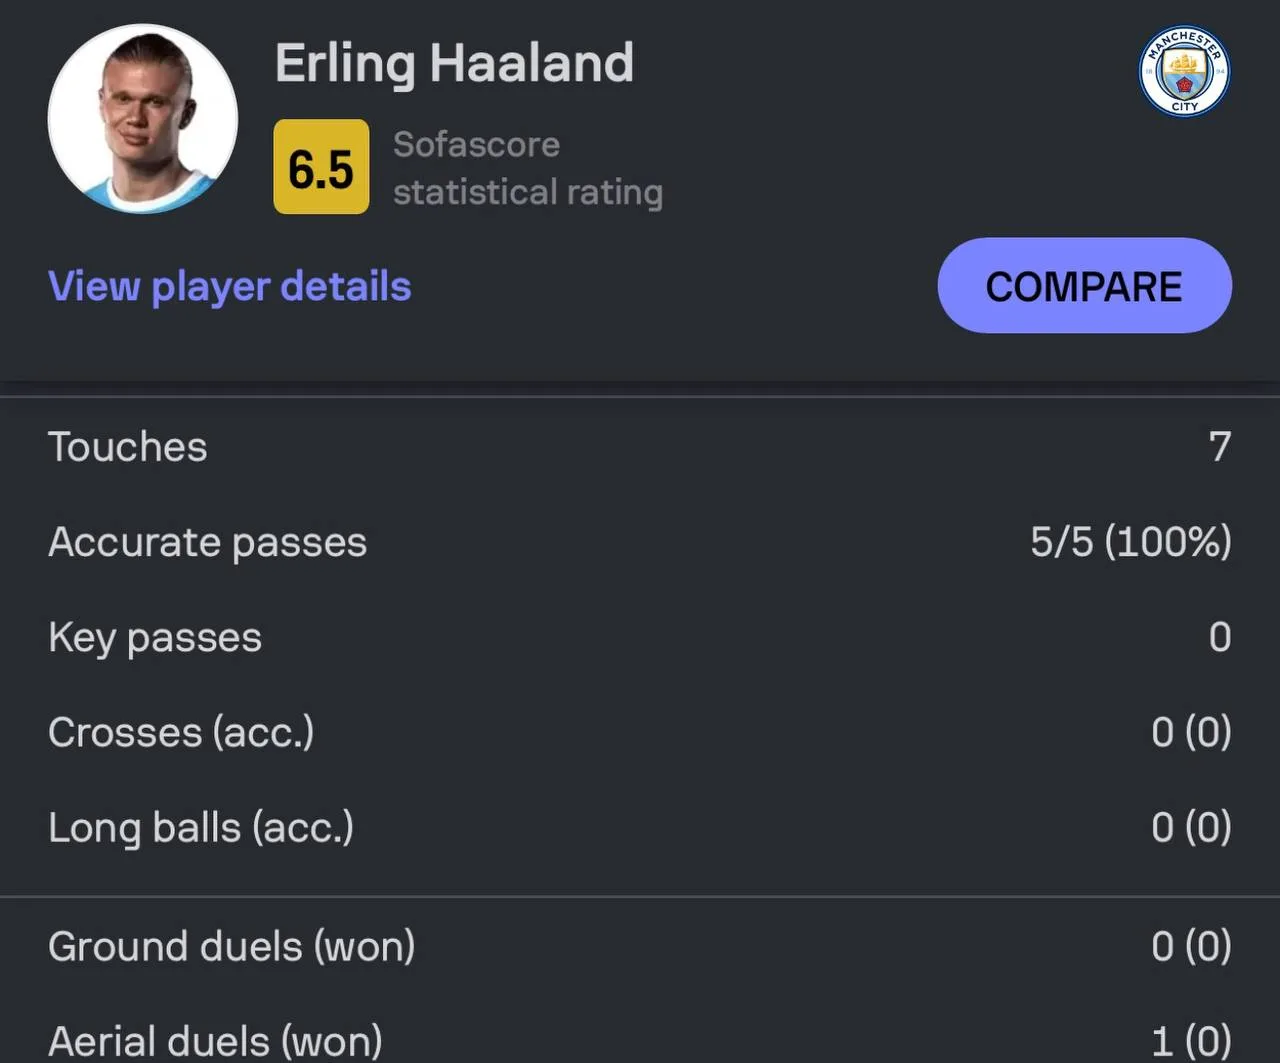Select the Key passes row label
Viewport: 1280px width, 1063px height.
(155, 638)
